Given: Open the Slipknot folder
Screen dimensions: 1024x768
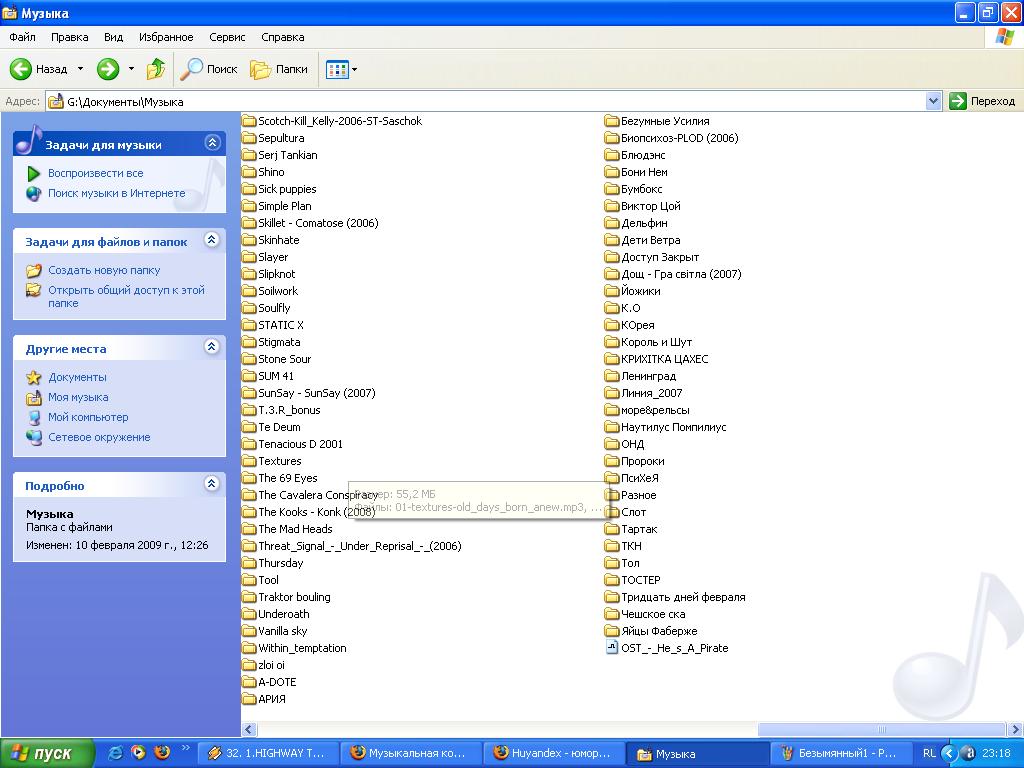Looking at the screenshot, I should point(276,274).
